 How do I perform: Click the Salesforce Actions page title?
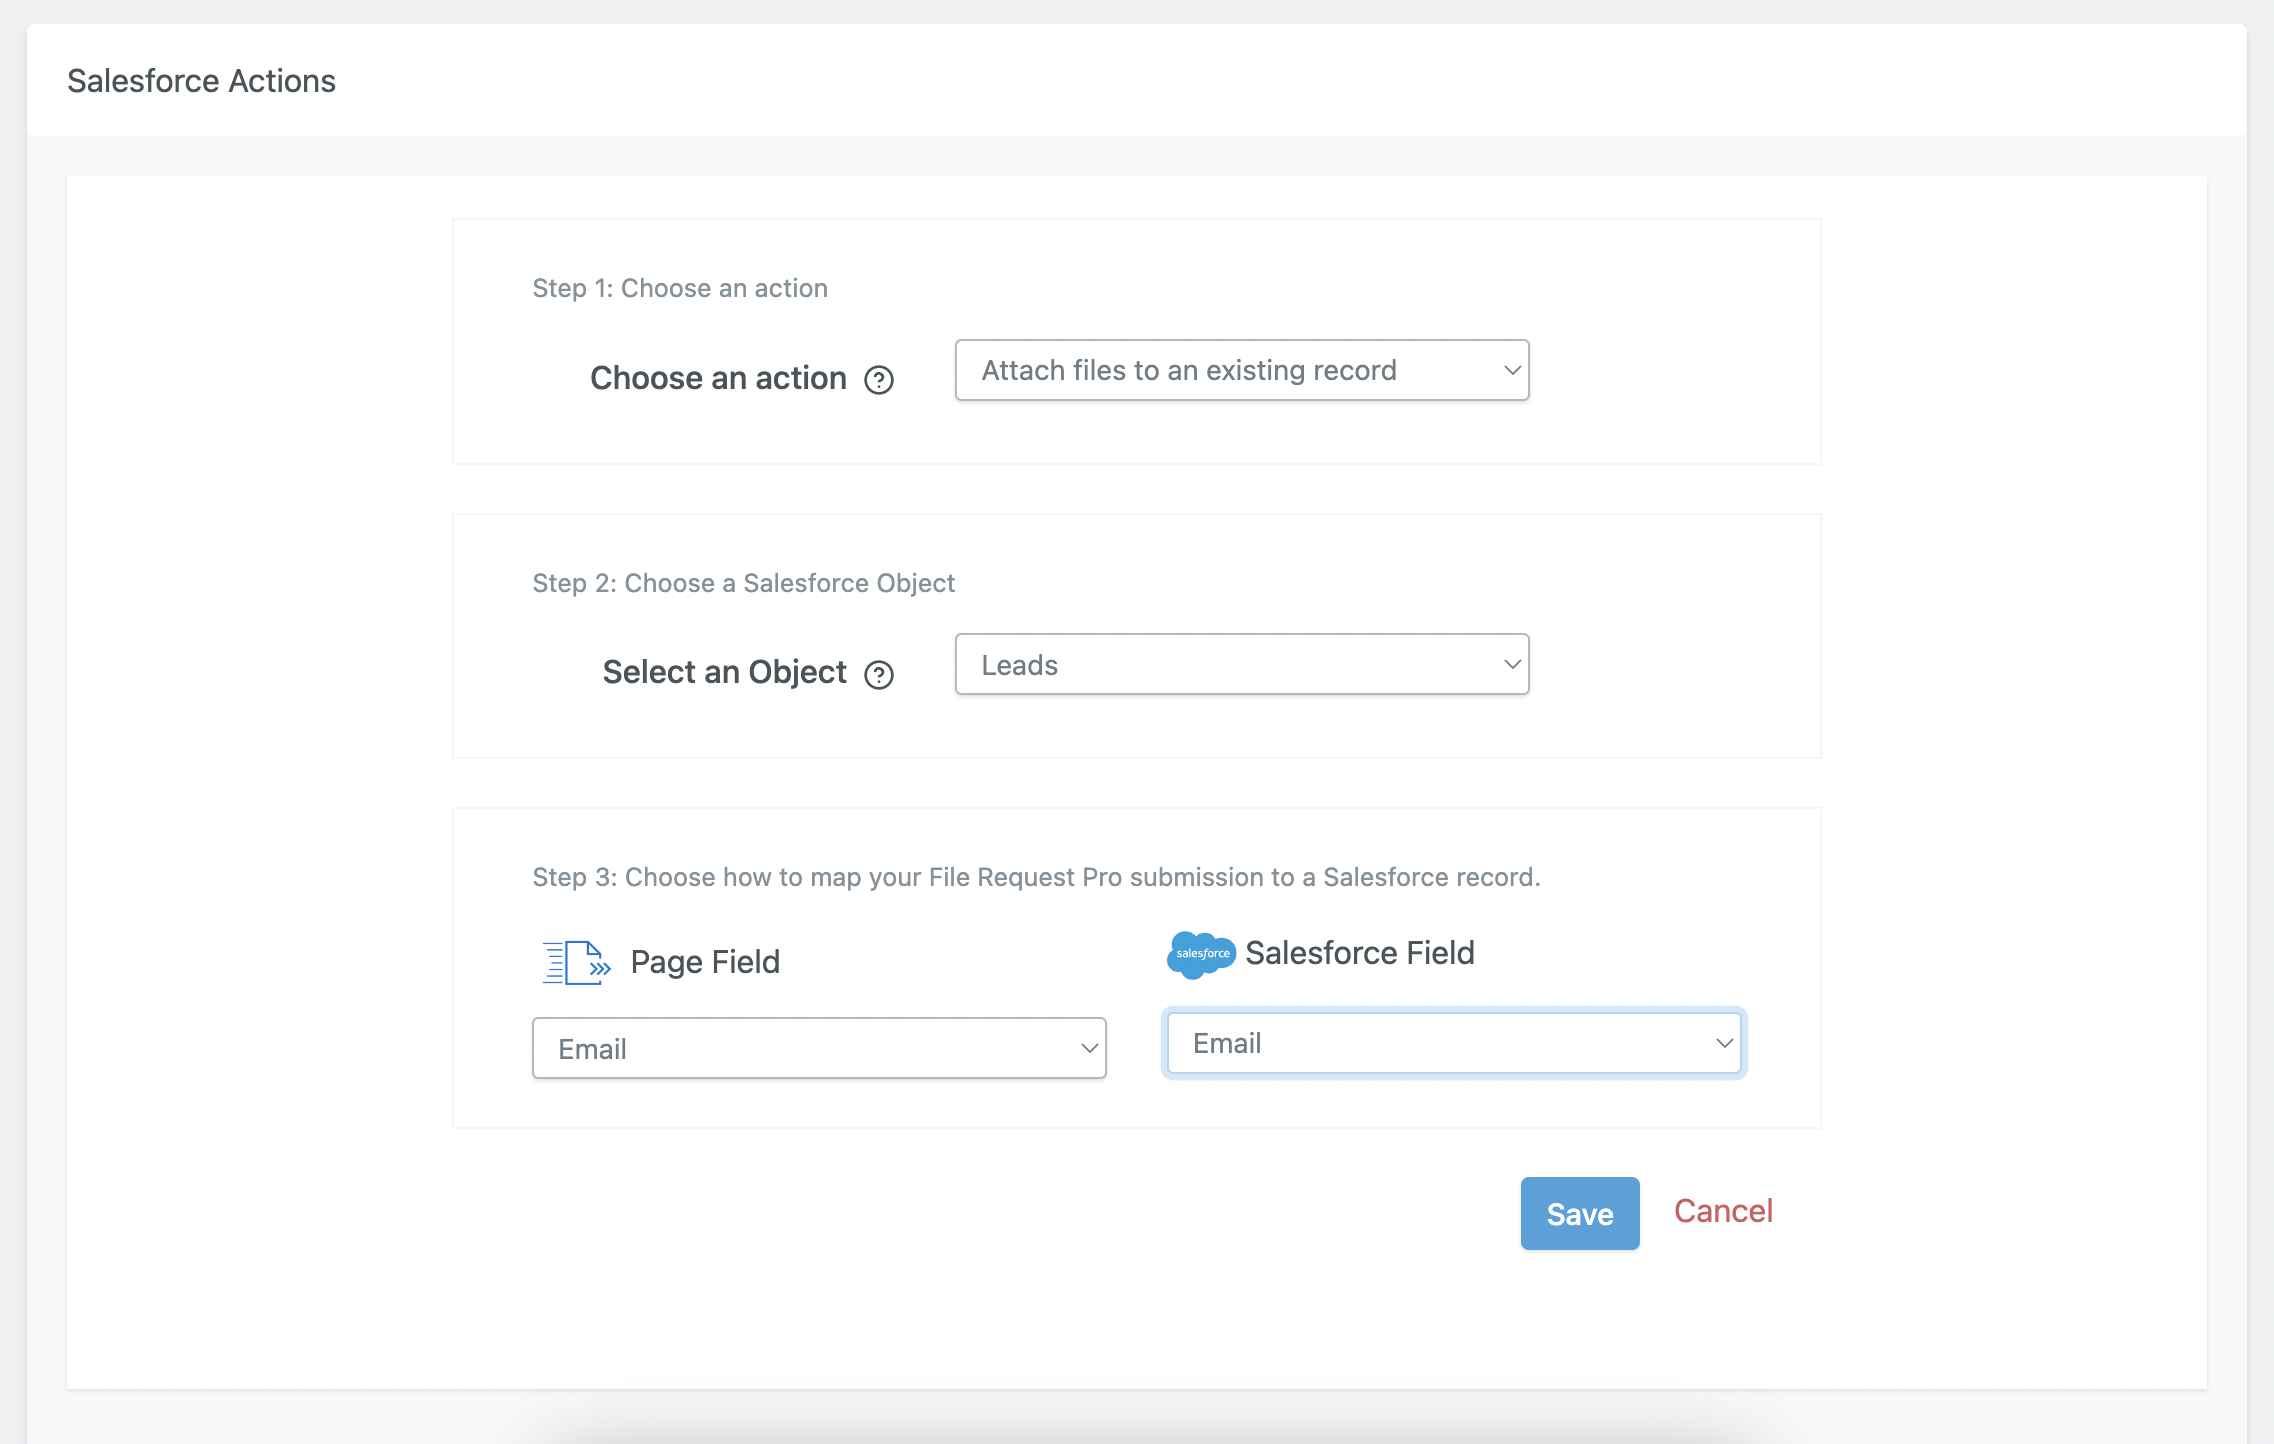tap(201, 81)
